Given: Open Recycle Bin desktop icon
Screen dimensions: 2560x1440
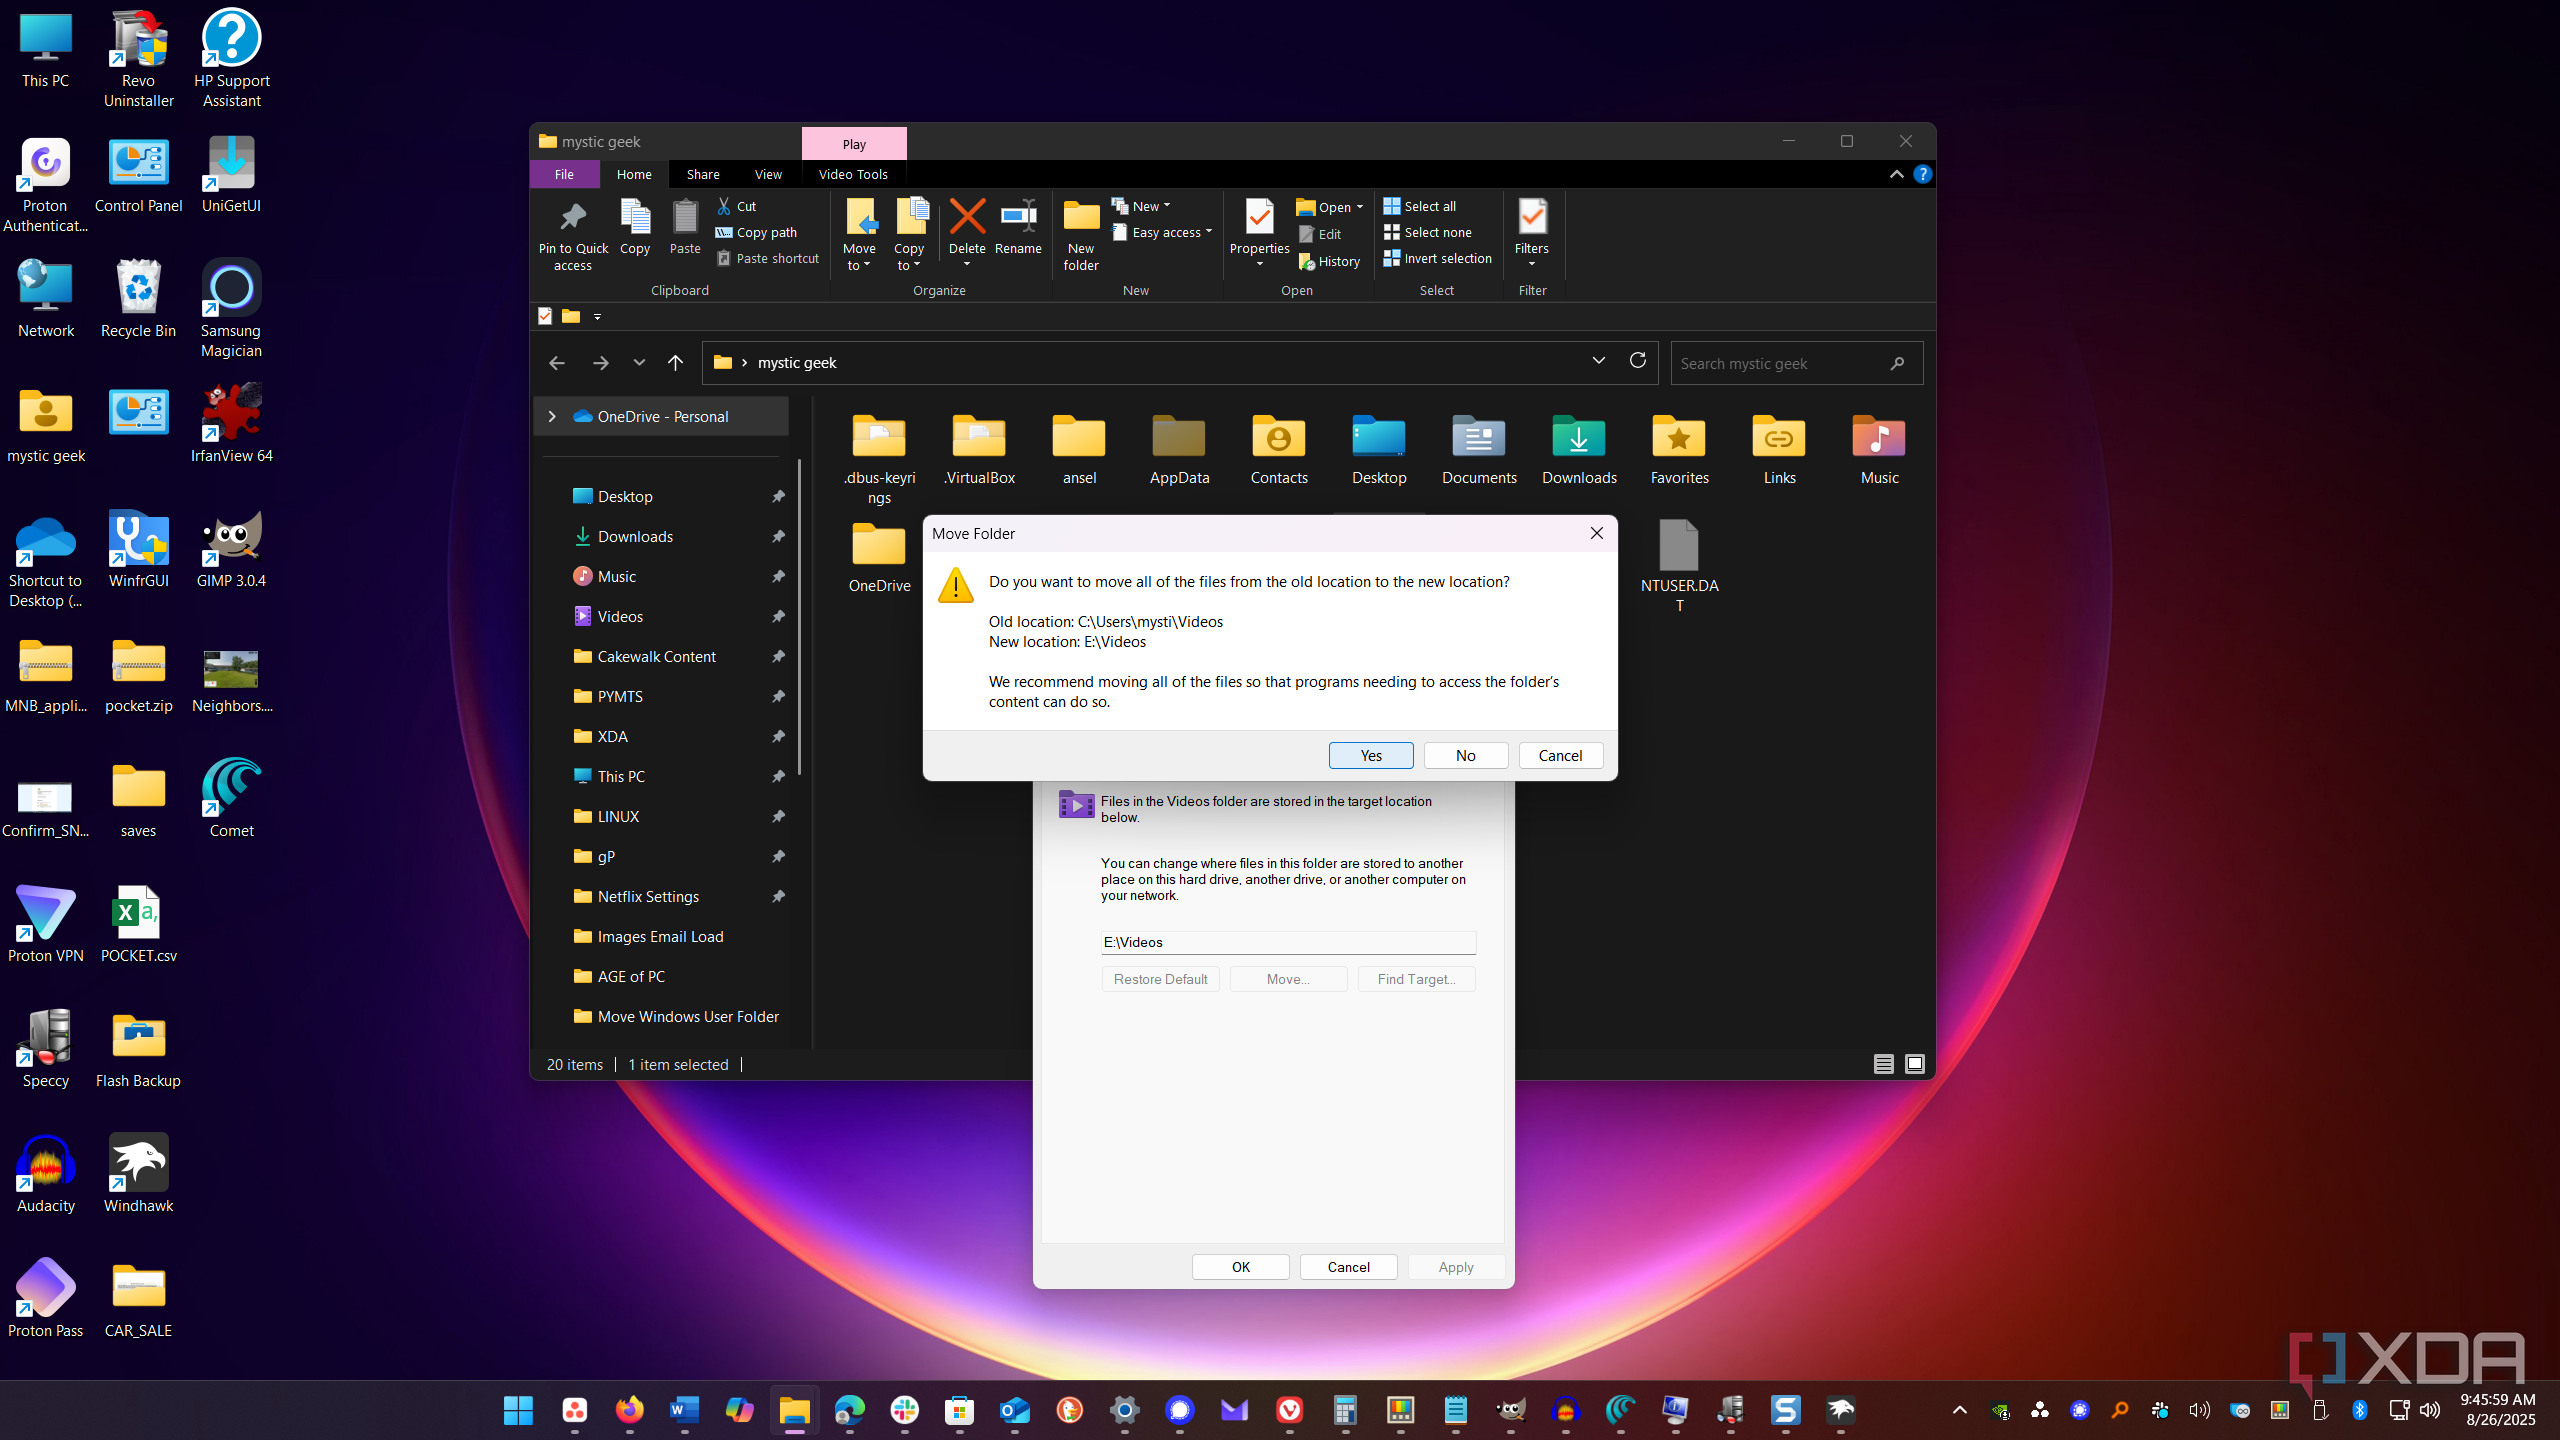Looking at the screenshot, I should coord(138,300).
